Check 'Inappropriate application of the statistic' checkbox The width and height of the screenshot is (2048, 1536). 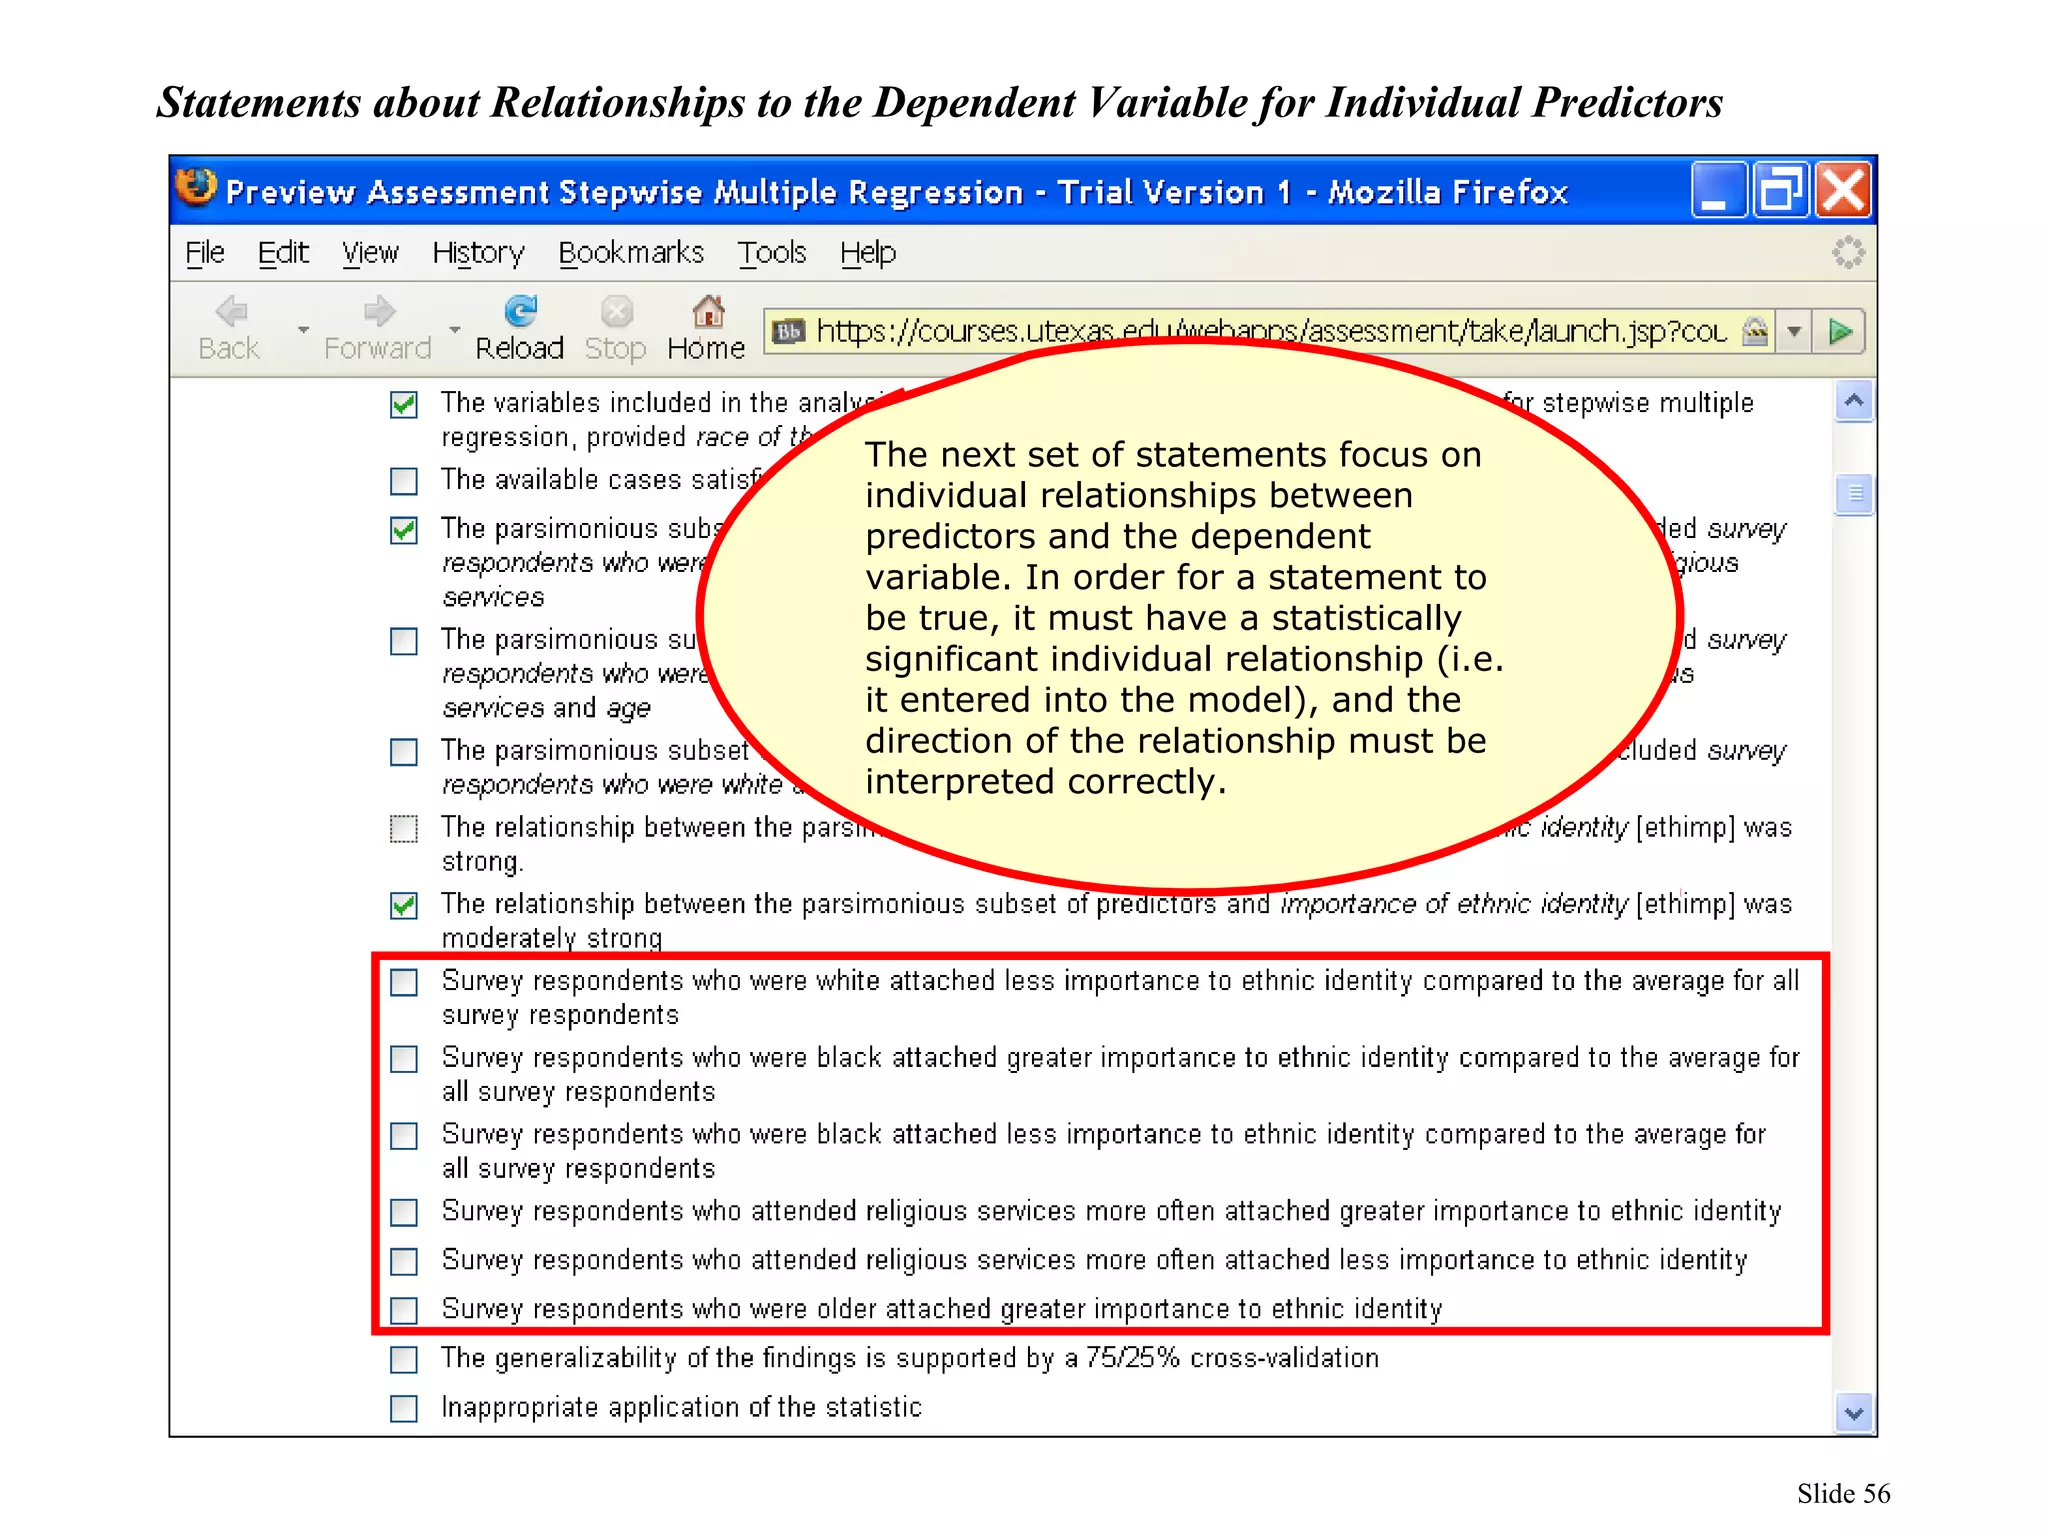[404, 1409]
